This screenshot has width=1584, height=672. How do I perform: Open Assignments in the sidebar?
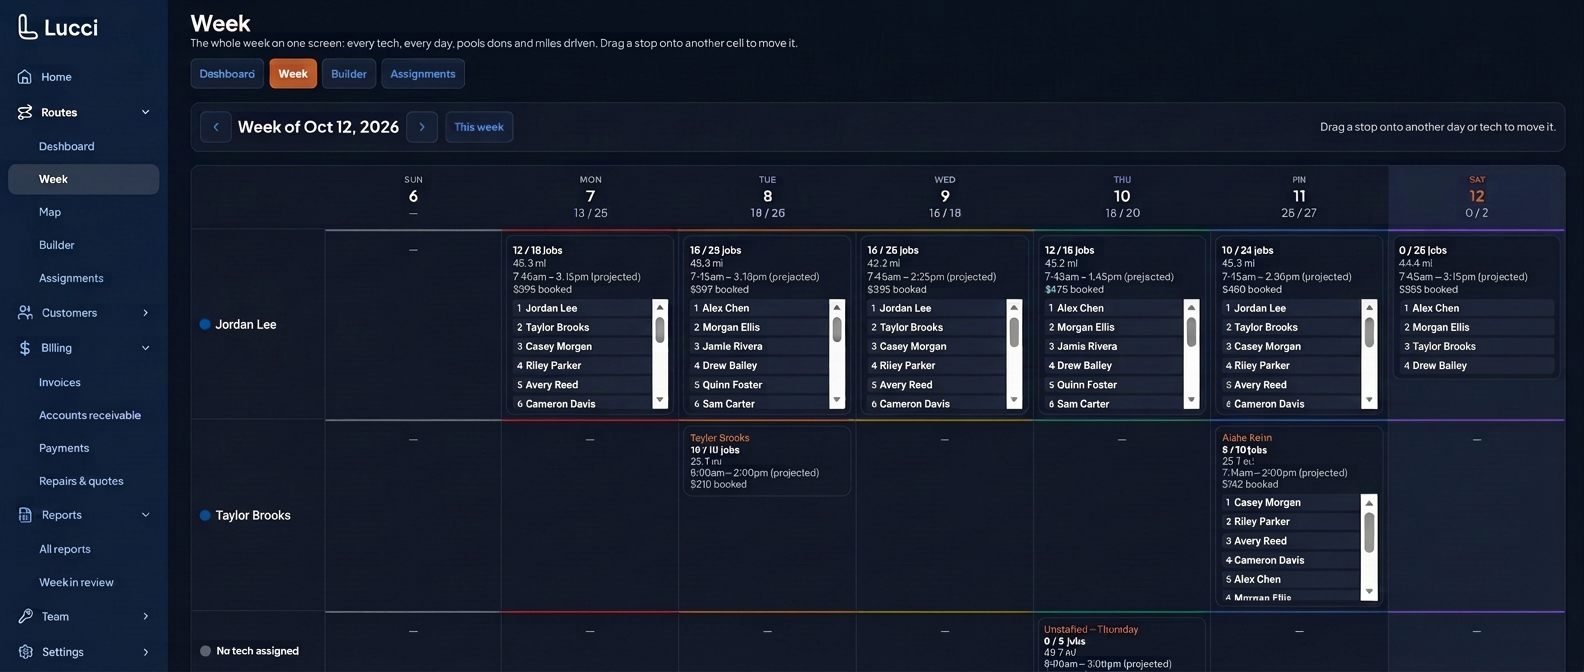pyautogui.click(x=71, y=278)
